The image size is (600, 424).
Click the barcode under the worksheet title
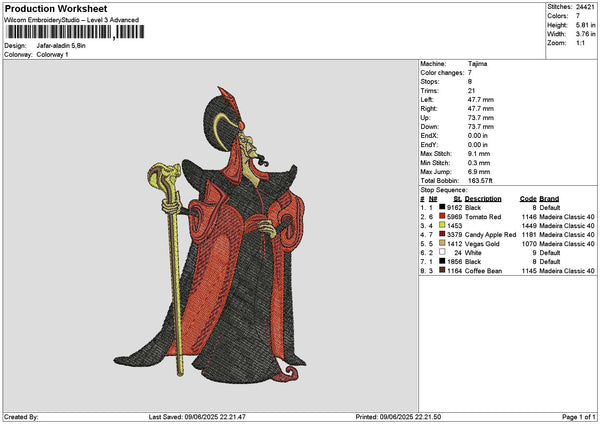75,32
